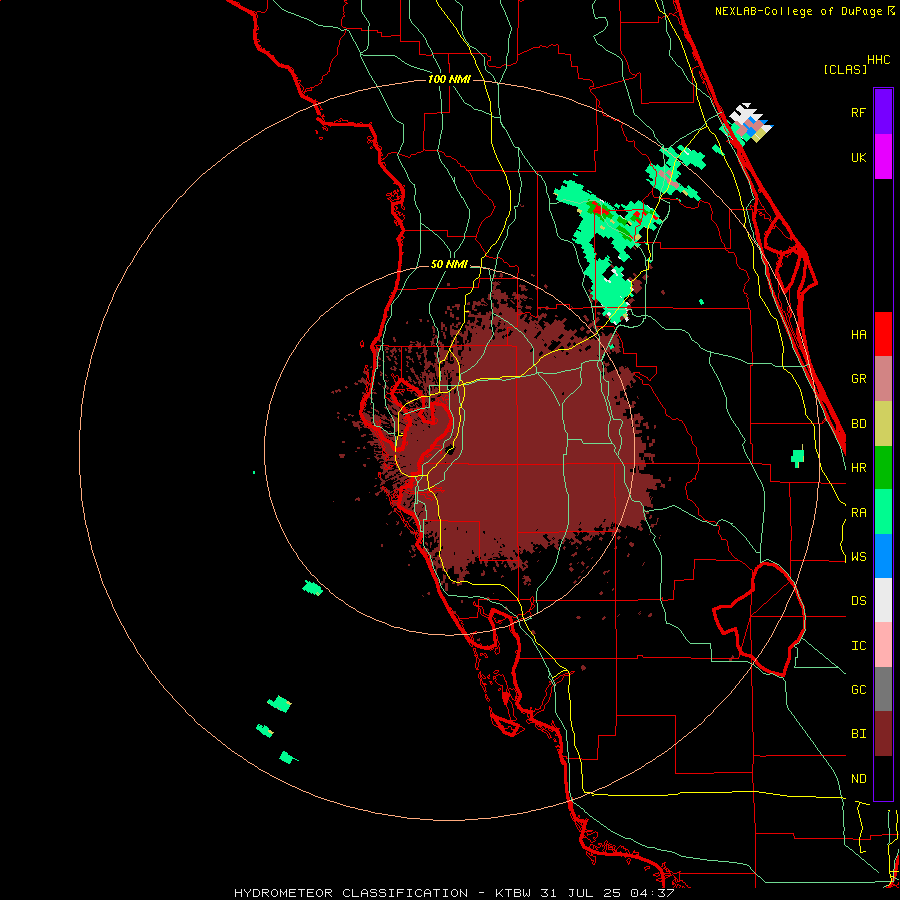Screen dimensions: 900x900
Task: Click the UK magenta legend swatch
Action: (x=883, y=157)
